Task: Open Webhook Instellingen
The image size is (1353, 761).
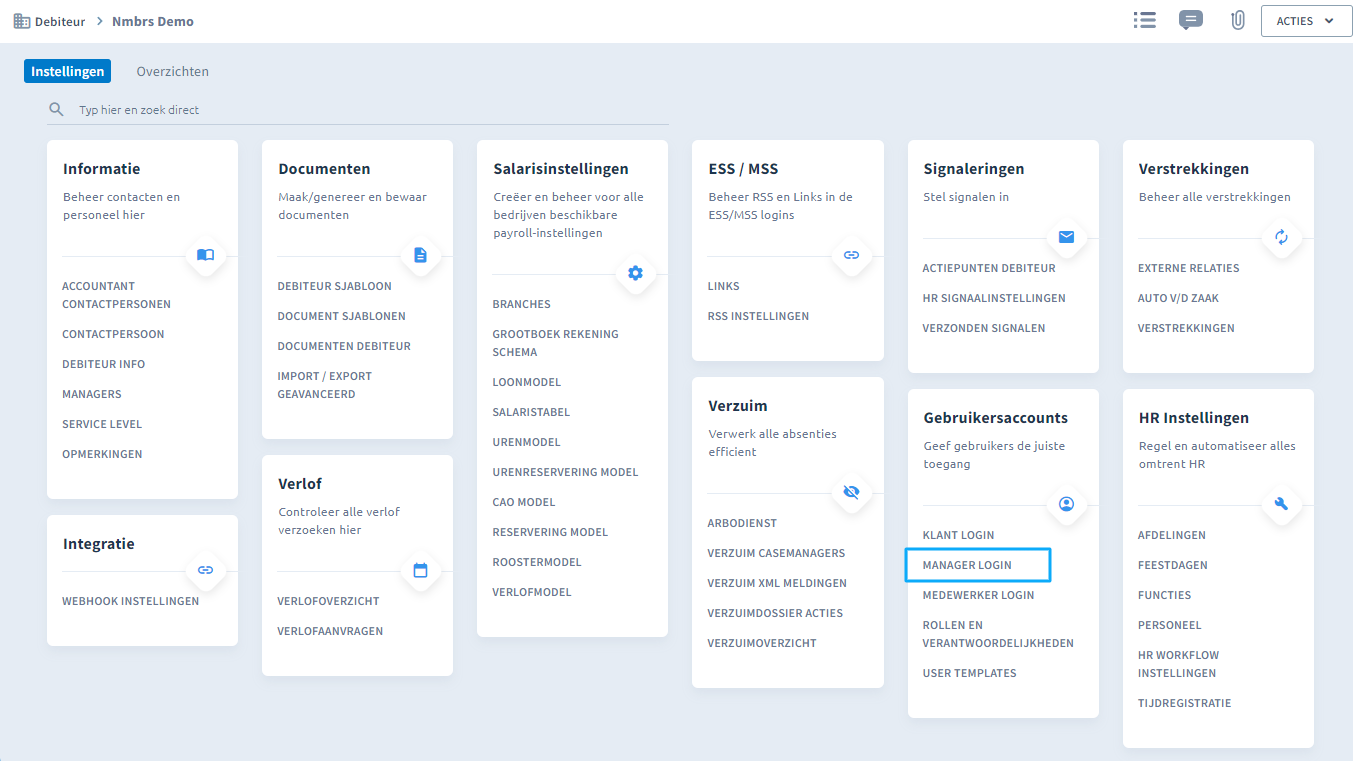Action: tap(131, 601)
